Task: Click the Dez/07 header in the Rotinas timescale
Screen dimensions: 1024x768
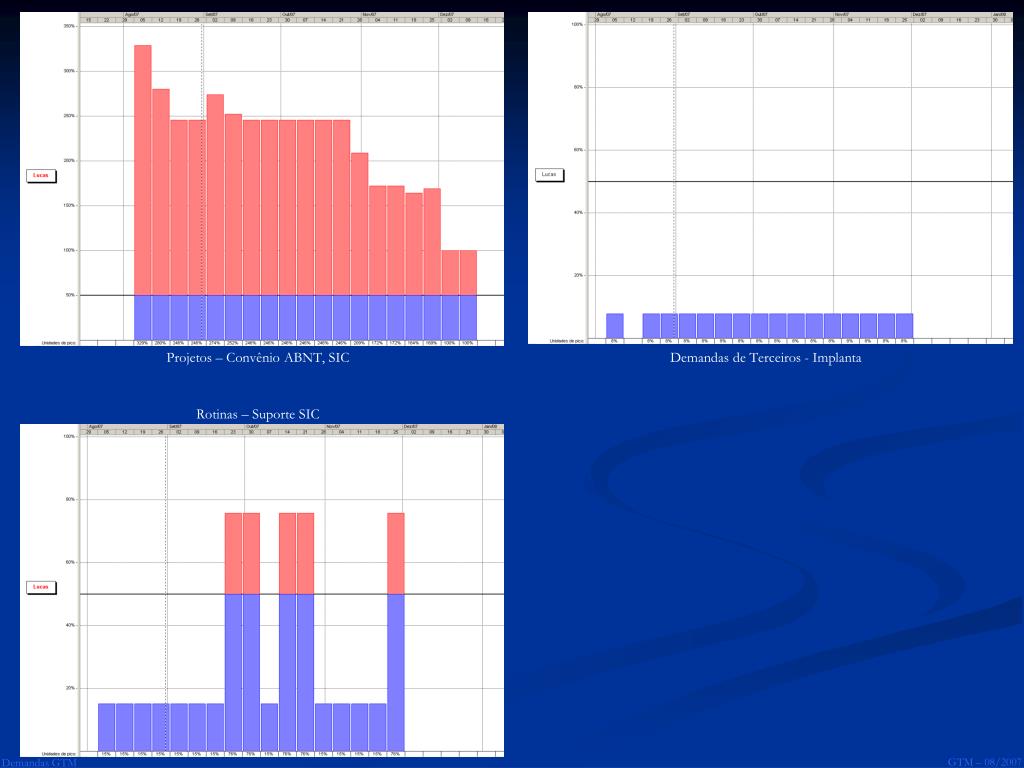Action: (x=410, y=426)
